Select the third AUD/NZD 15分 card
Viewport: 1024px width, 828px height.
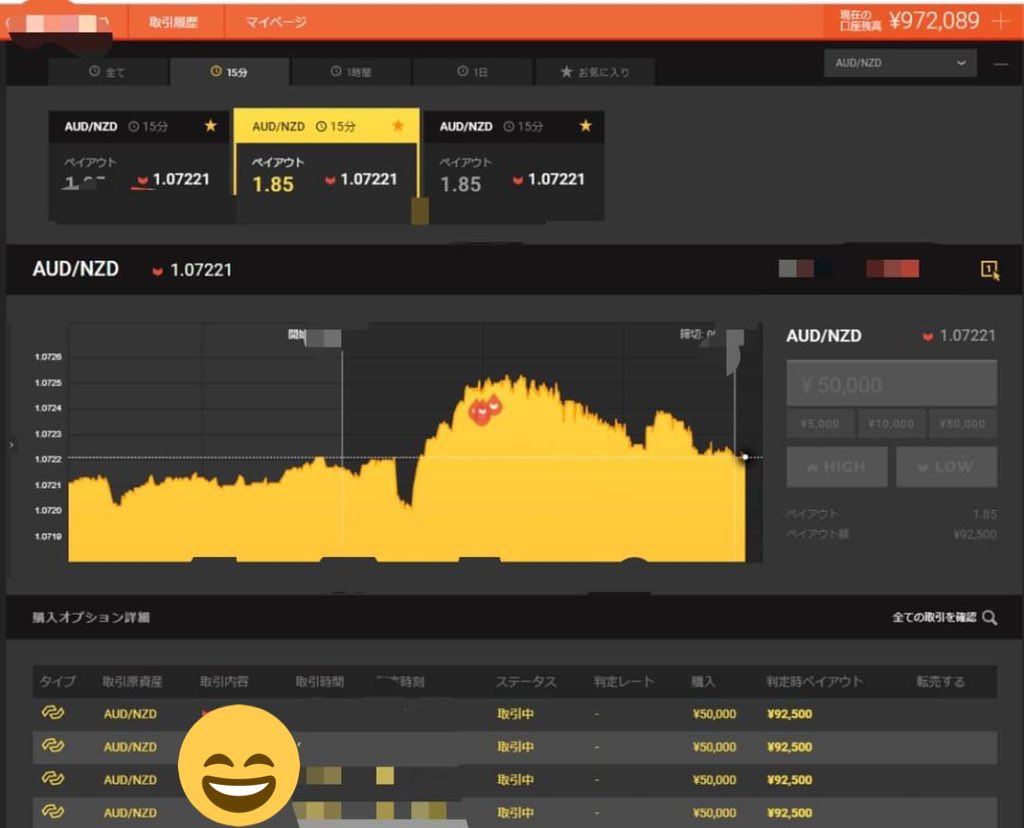pyautogui.click(x=513, y=166)
